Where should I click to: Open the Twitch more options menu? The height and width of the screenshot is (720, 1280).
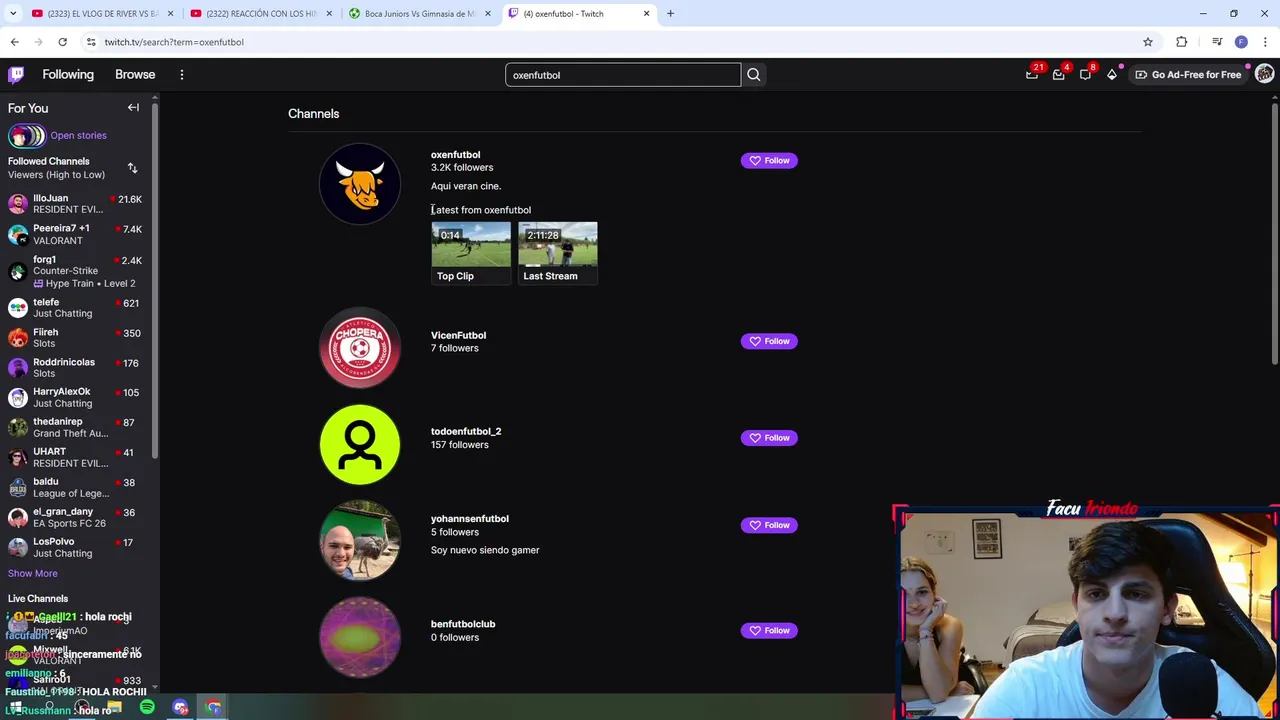[182, 75]
